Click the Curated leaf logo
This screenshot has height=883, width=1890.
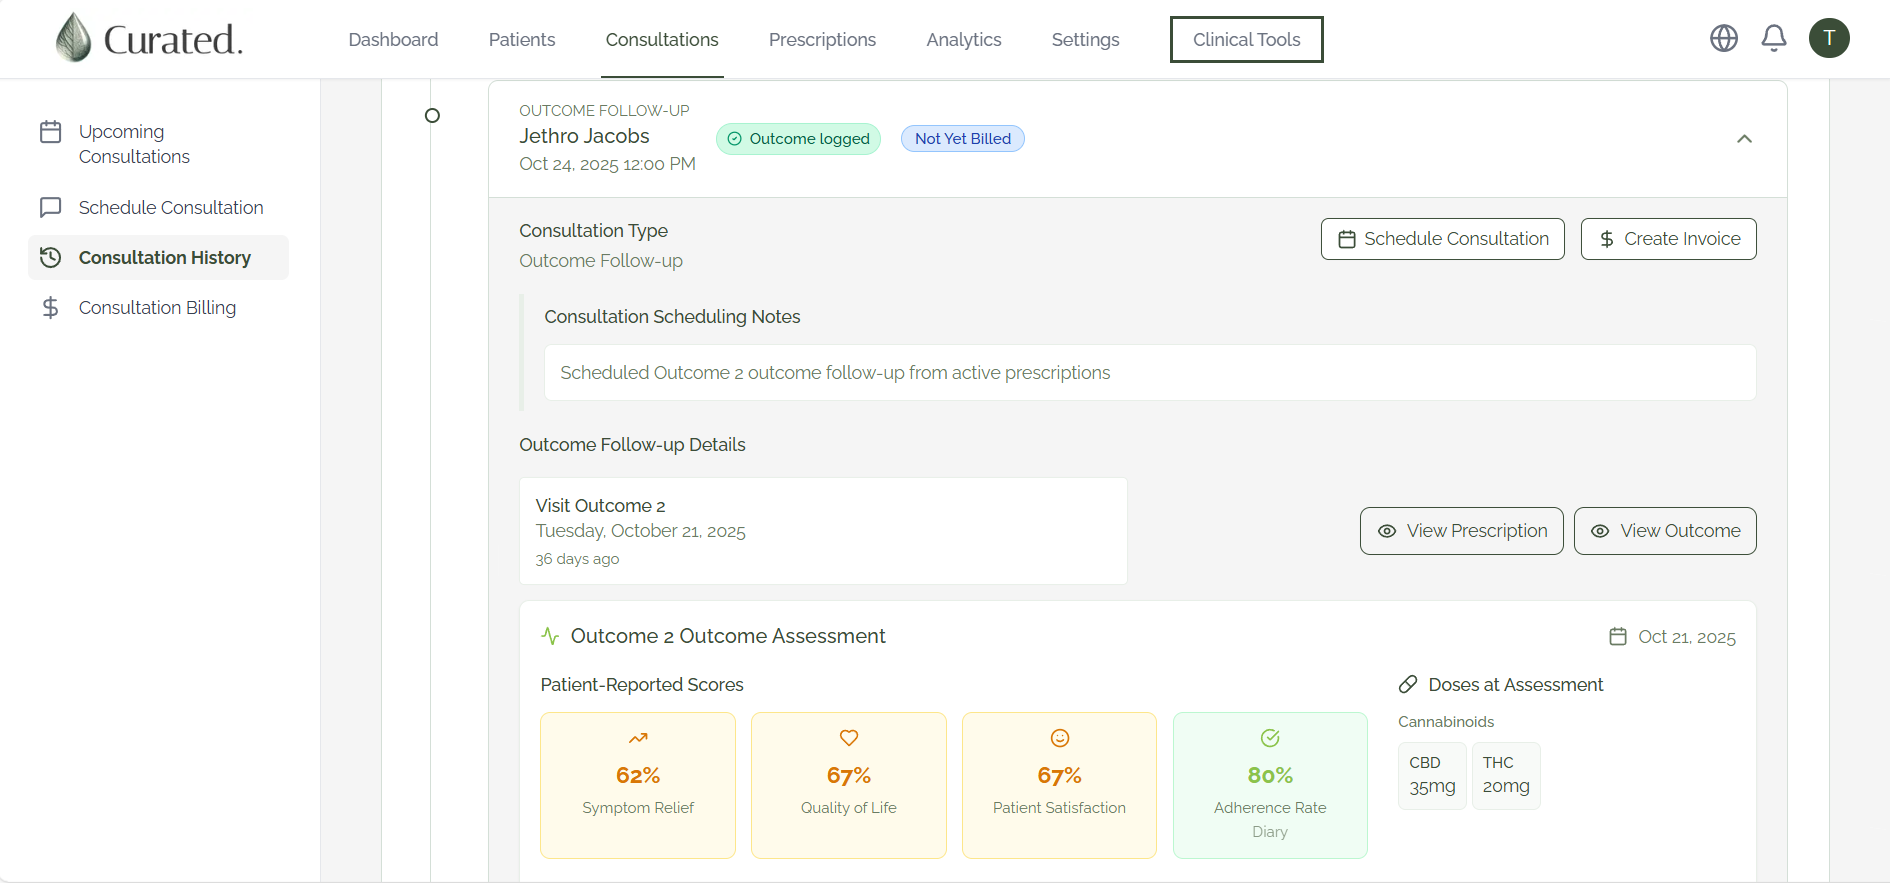(x=73, y=38)
